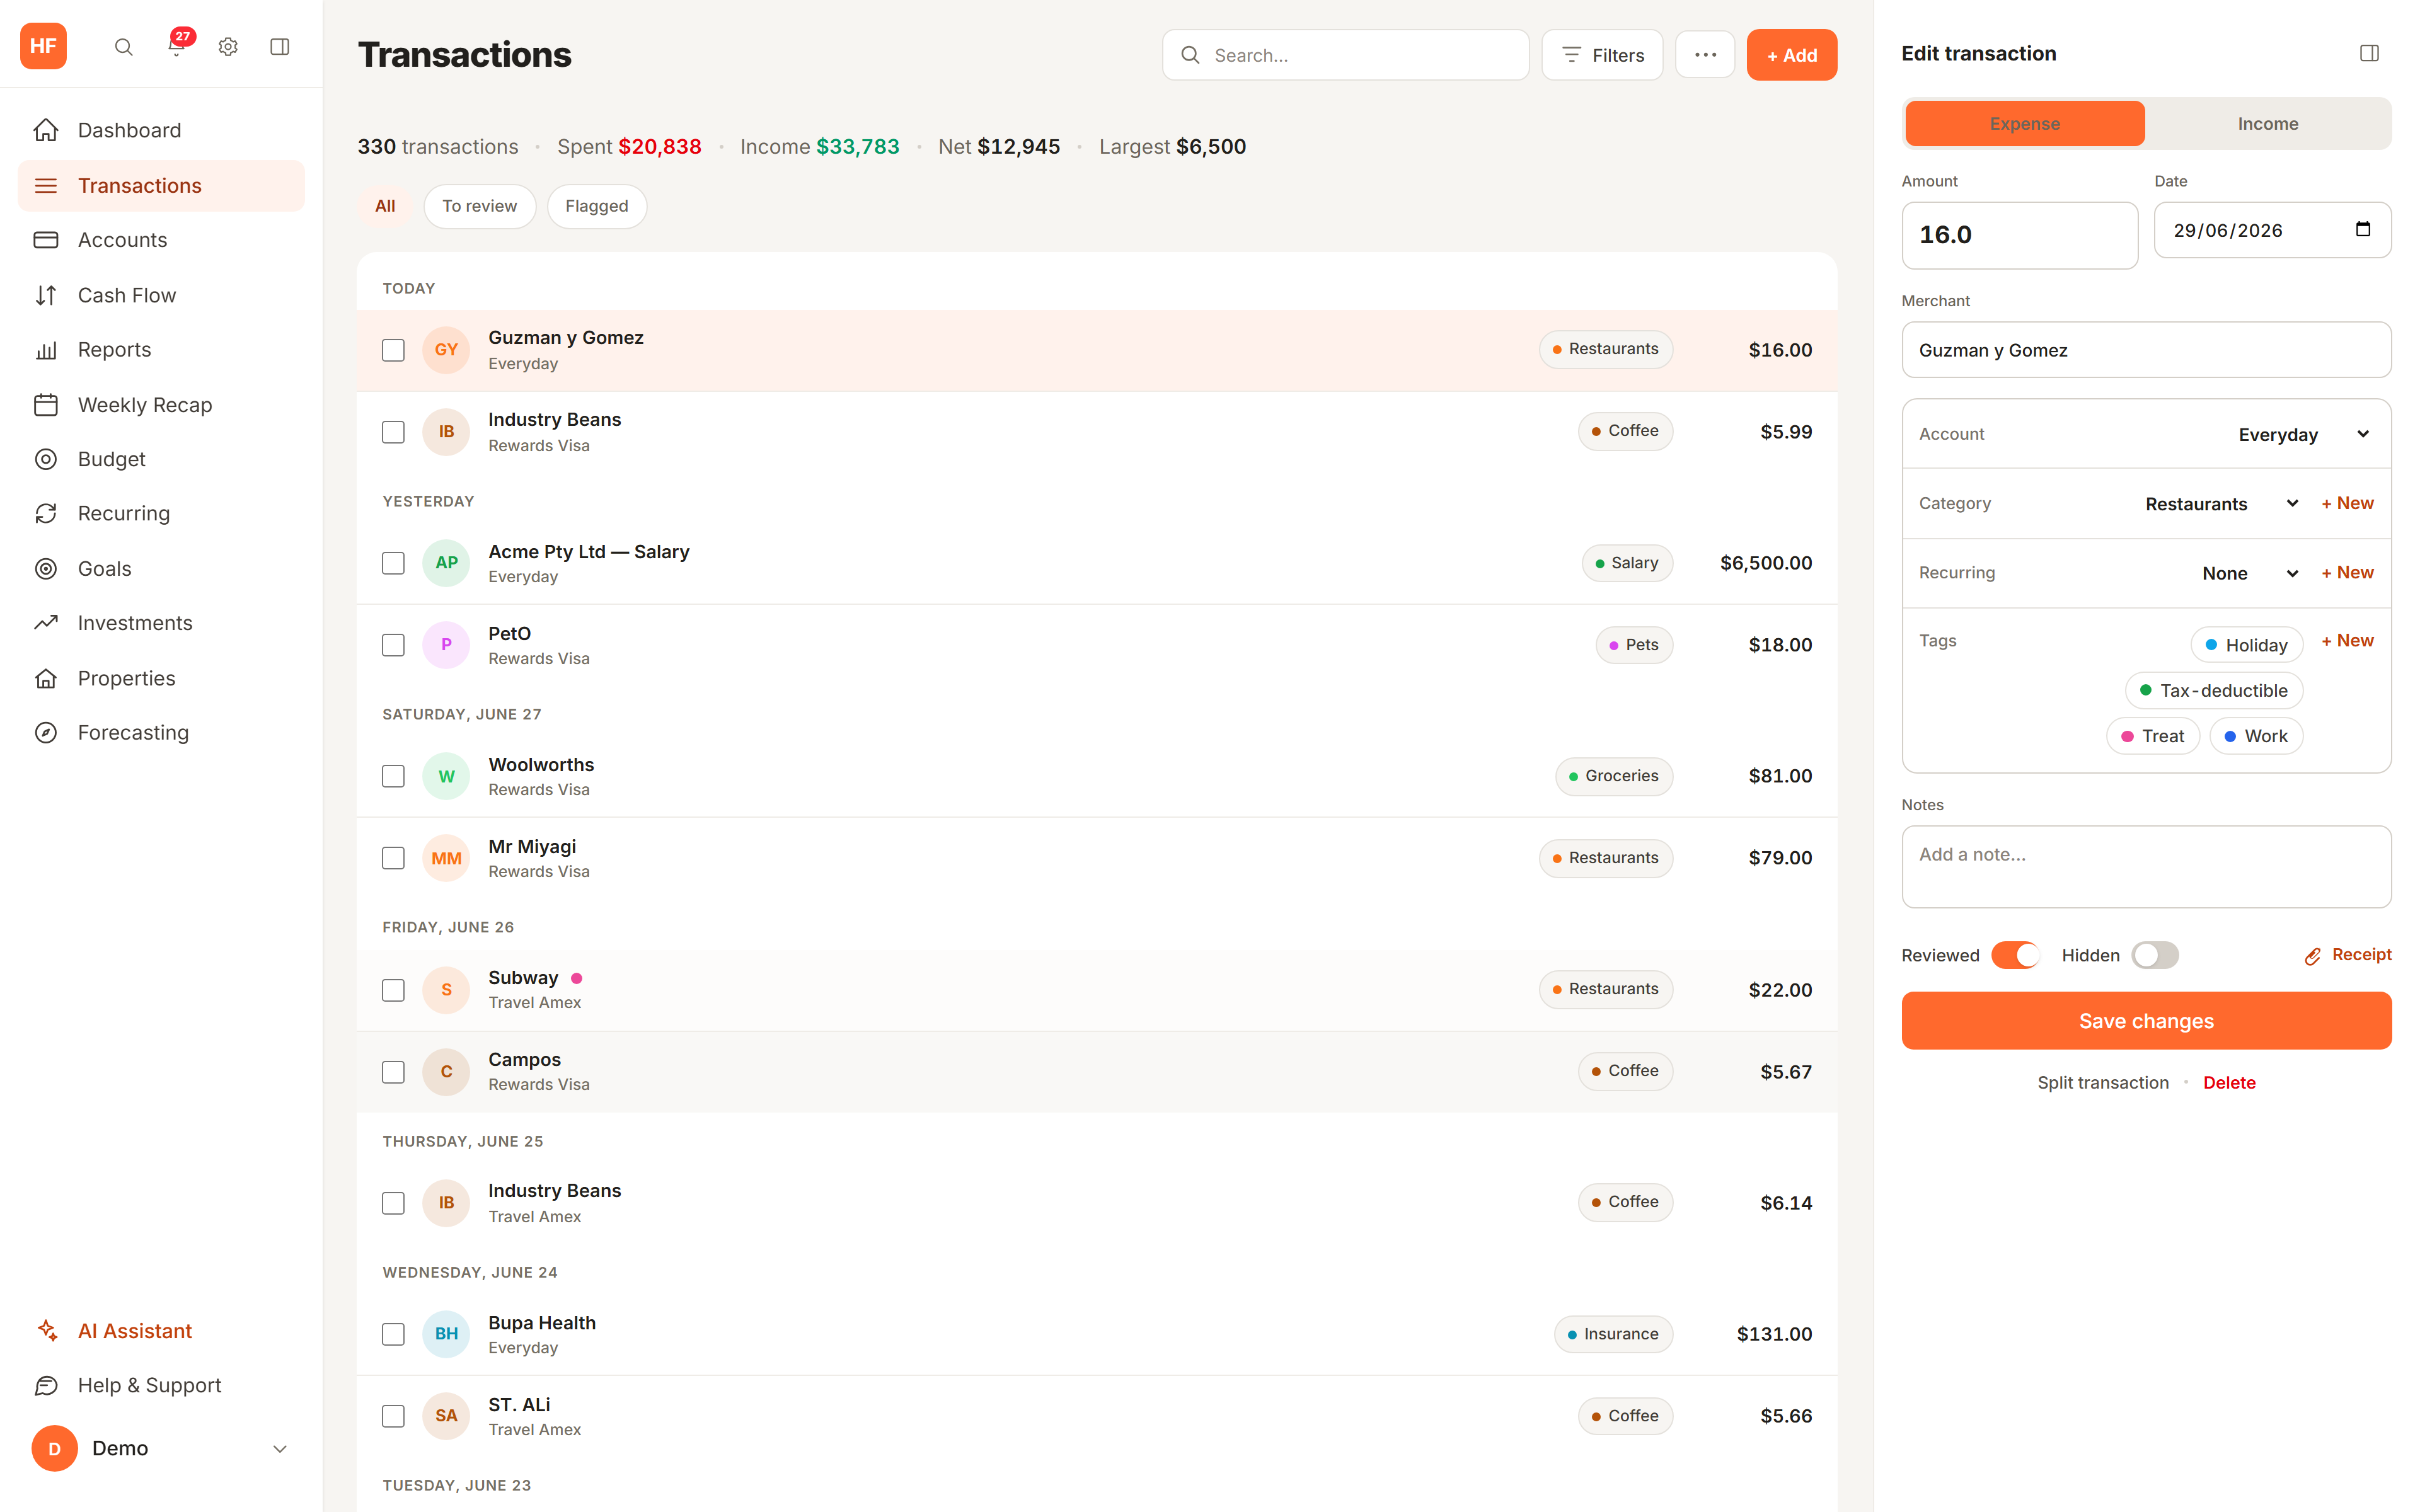Focus the transactions Search field
The image size is (2420, 1512).
[1345, 55]
